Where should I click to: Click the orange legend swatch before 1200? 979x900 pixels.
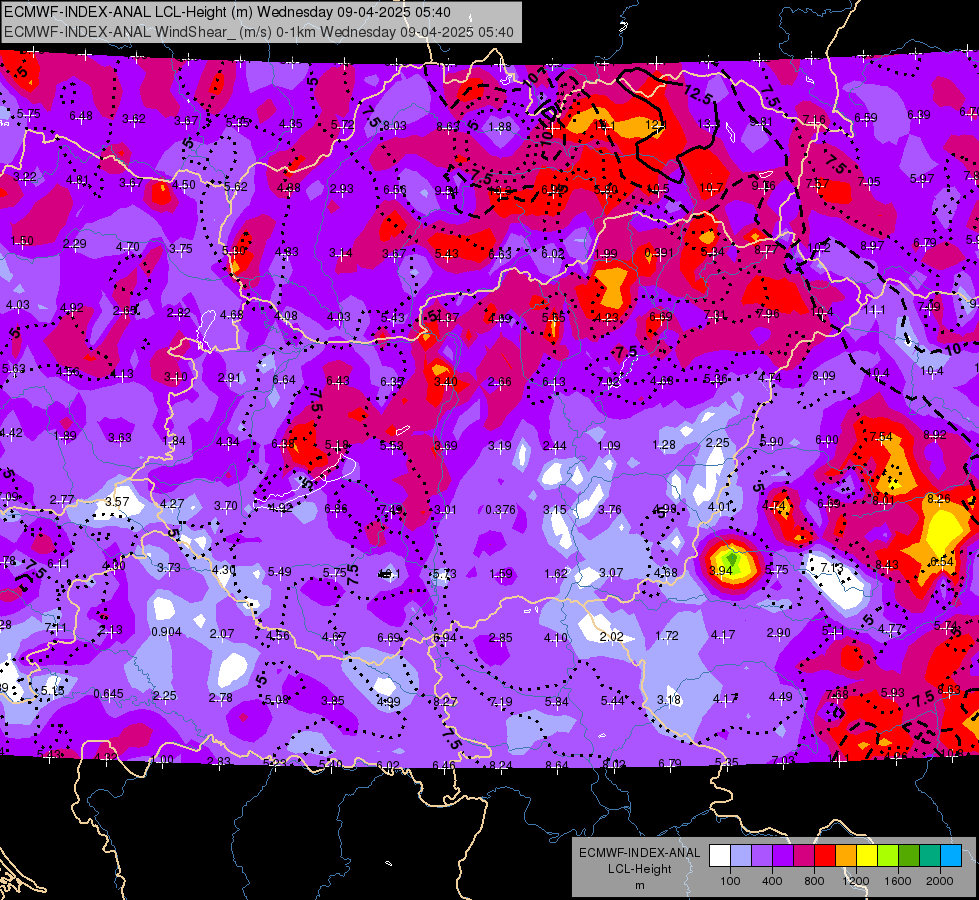click(x=846, y=856)
